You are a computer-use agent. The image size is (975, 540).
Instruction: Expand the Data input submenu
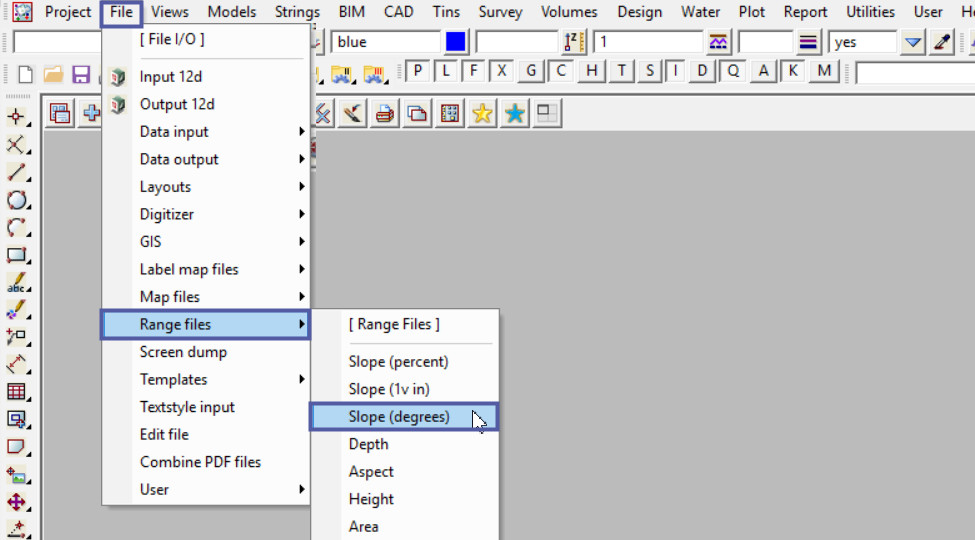pos(206,132)
